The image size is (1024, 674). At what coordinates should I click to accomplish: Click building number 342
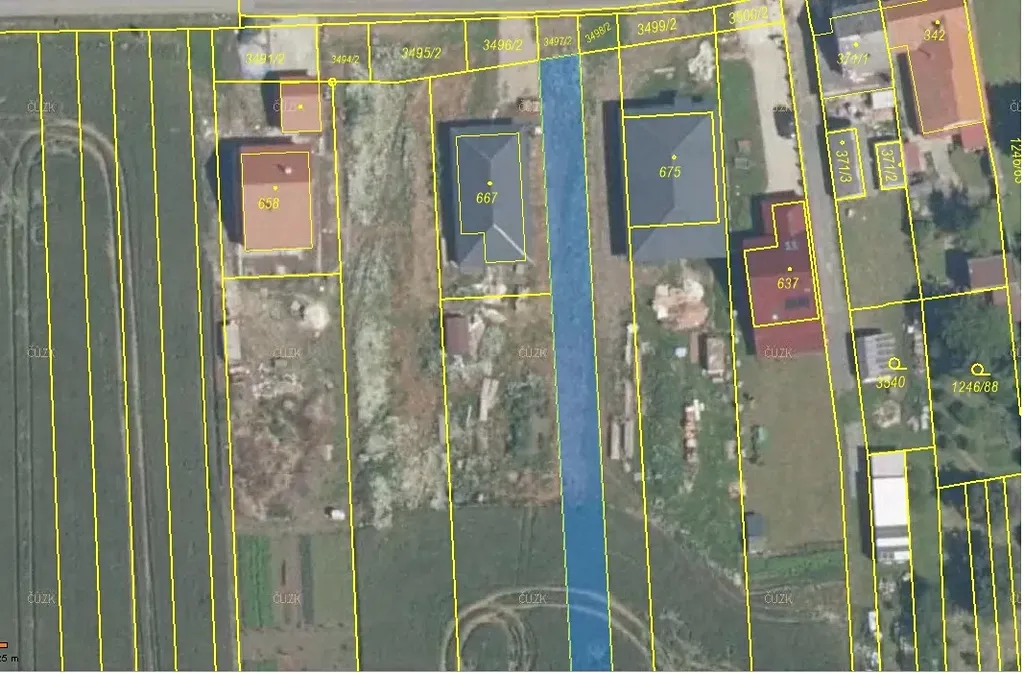click(x=934, y=35)
